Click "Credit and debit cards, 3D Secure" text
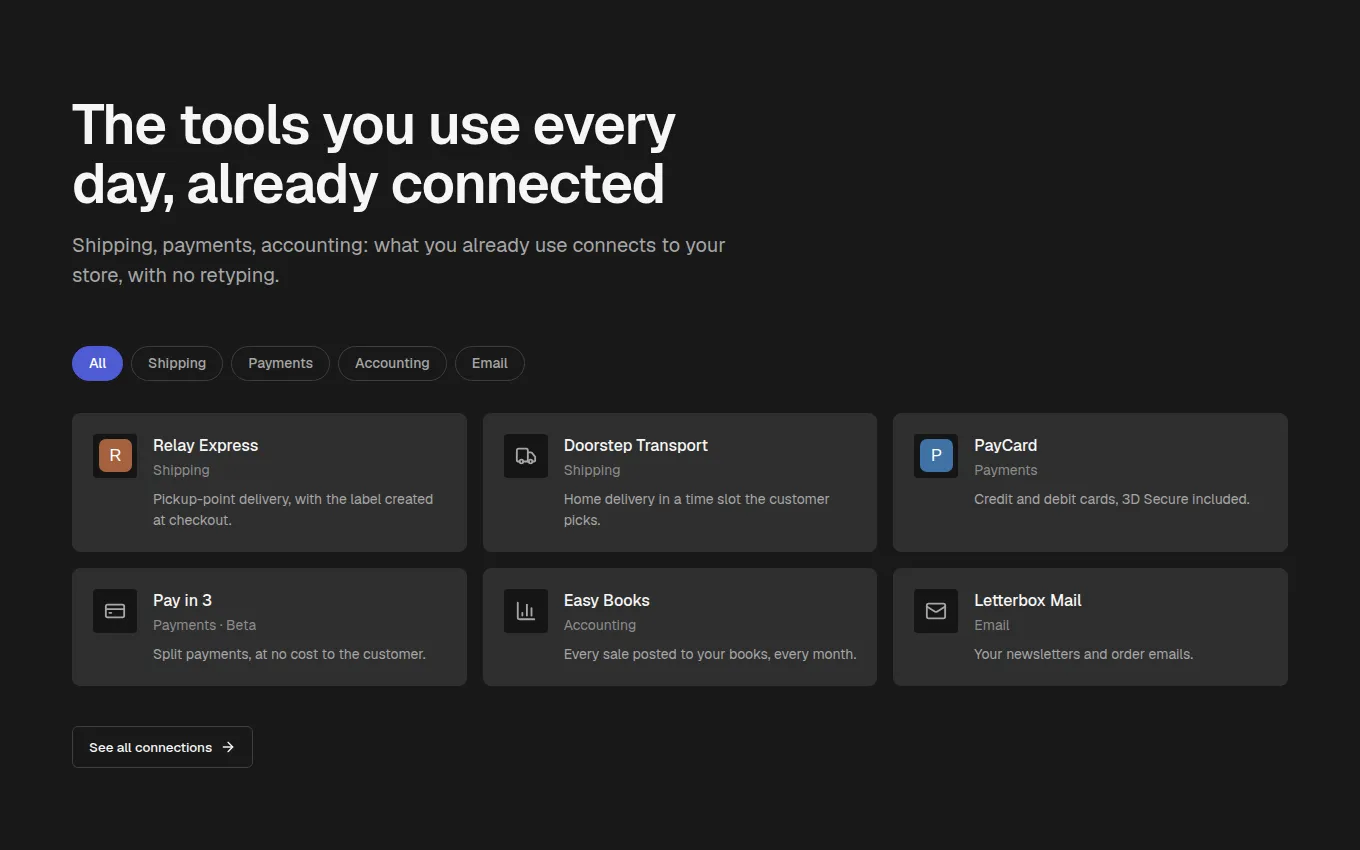This screenshot has width=1360, height=850. [x=1112, y=499]
